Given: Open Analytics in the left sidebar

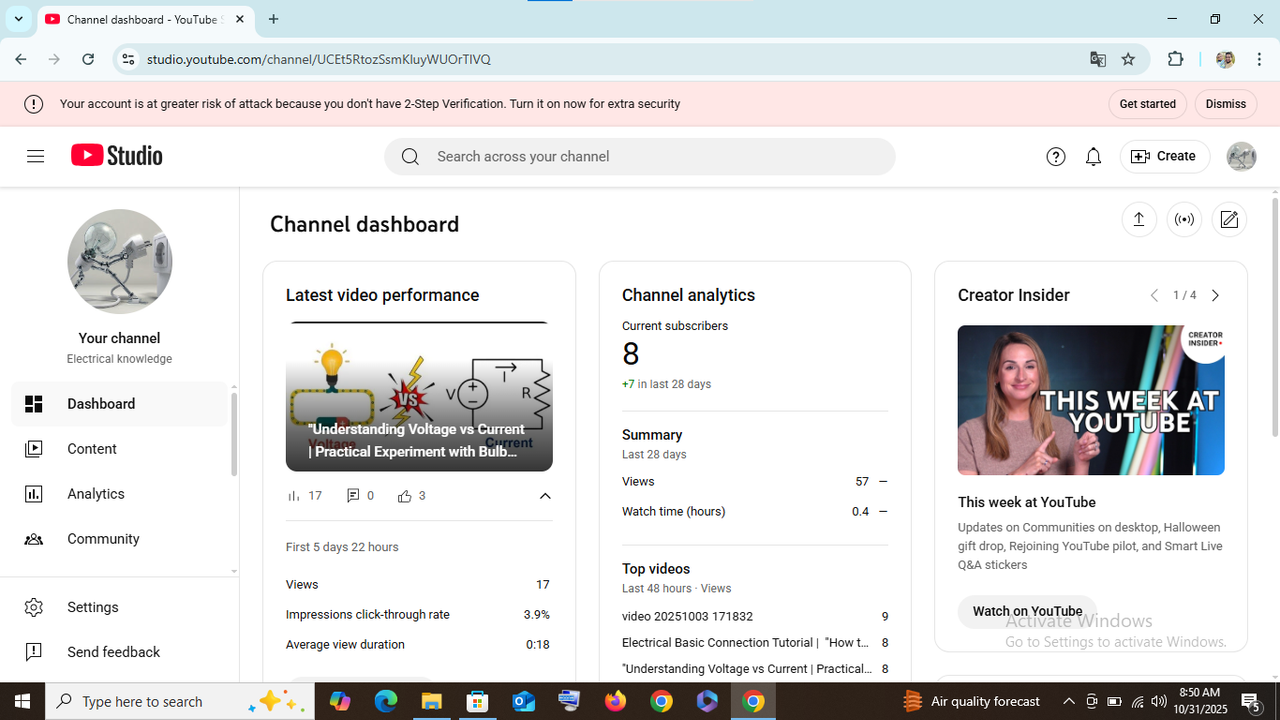Looking at the screenshot, I should [96, 494].
